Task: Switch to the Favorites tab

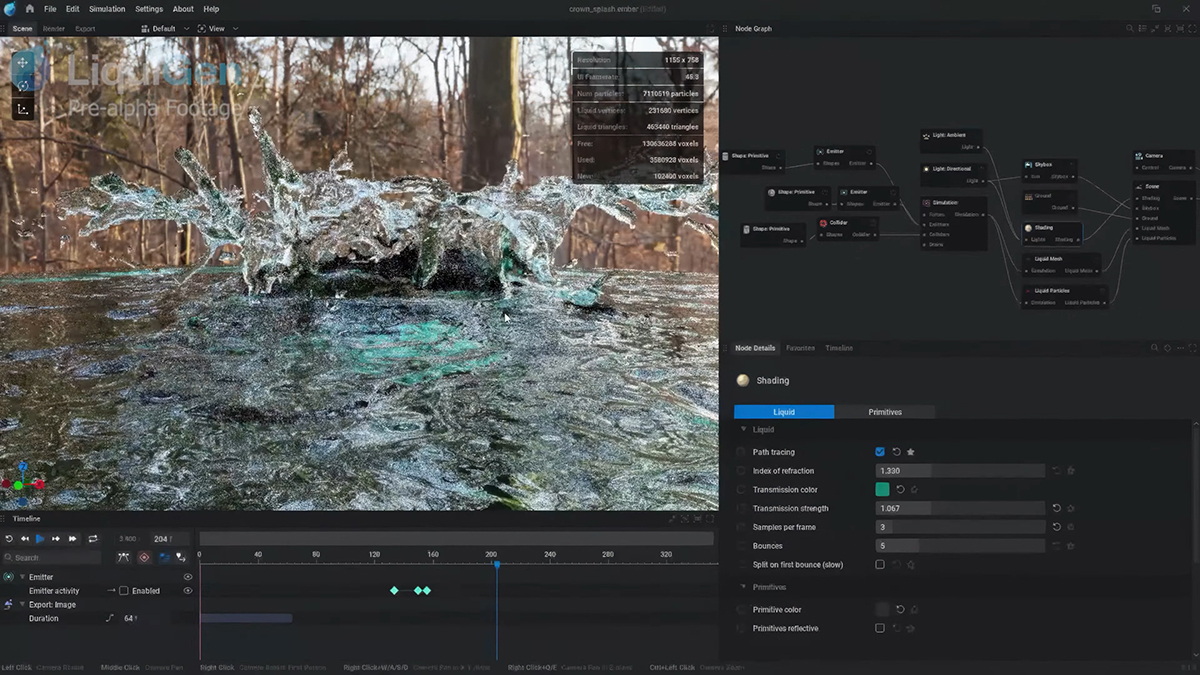Action: [x=800, y=348]
